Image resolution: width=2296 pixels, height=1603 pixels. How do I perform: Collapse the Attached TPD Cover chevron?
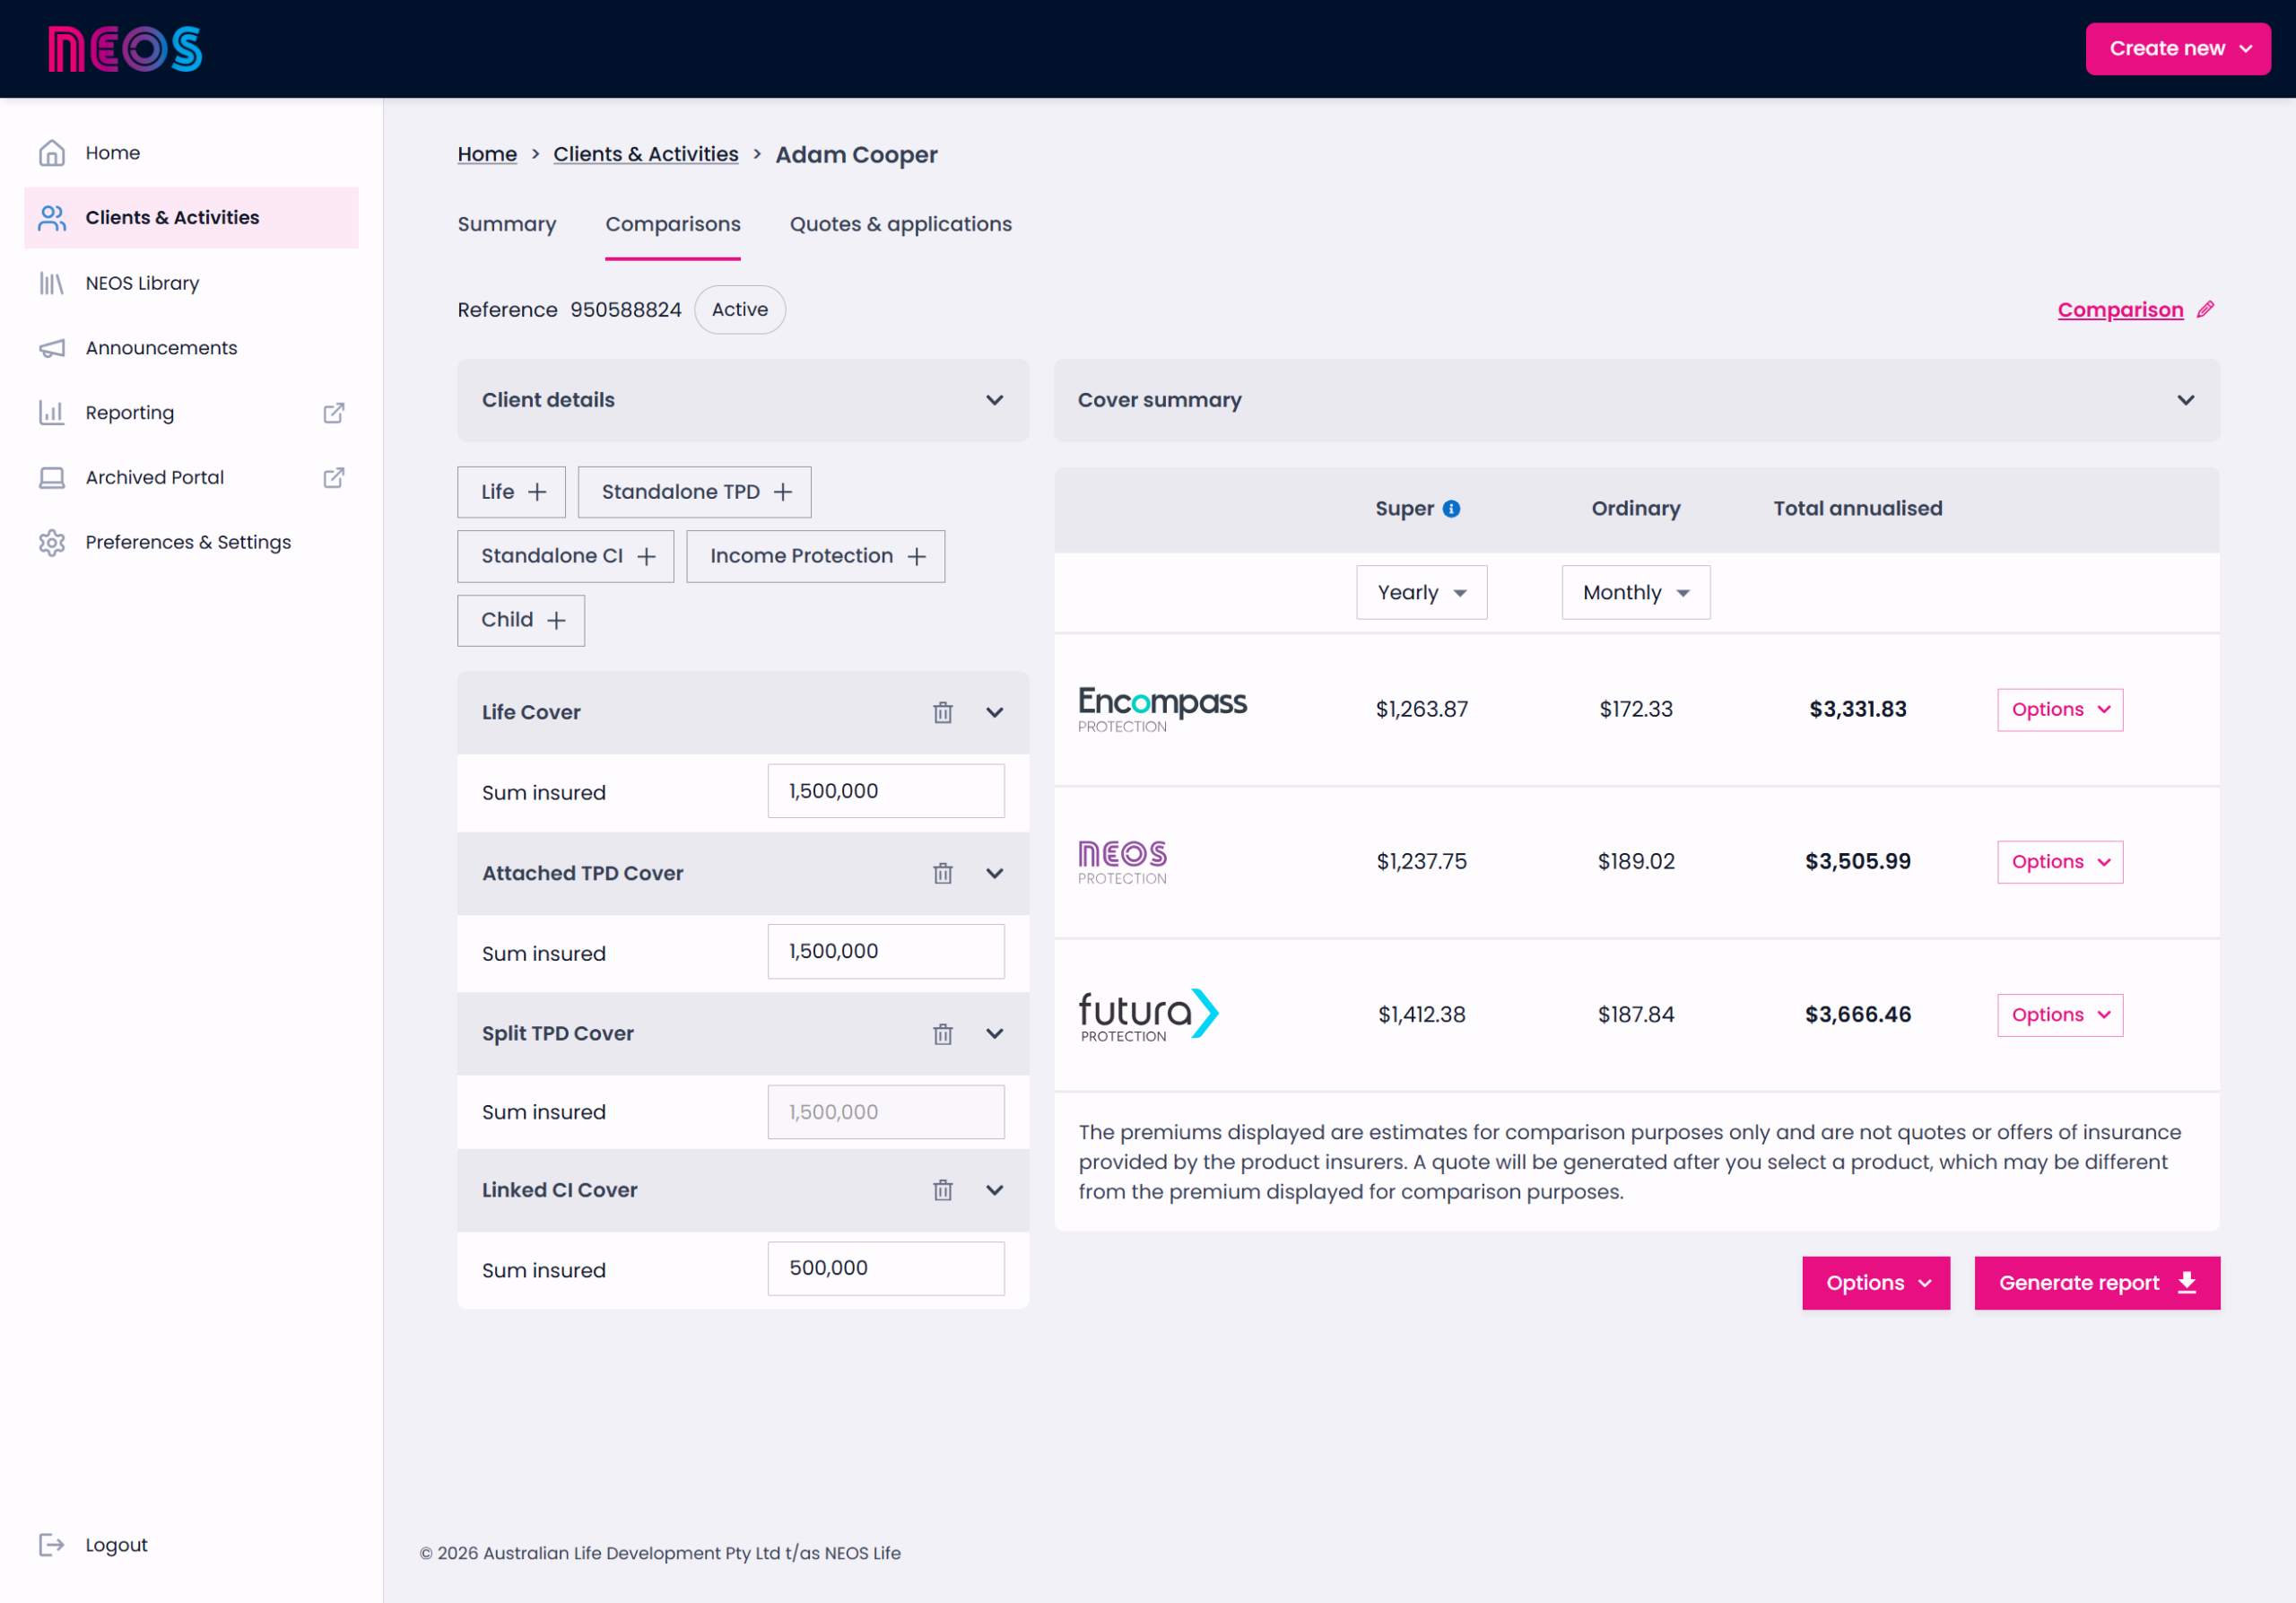tap(995, 874)
